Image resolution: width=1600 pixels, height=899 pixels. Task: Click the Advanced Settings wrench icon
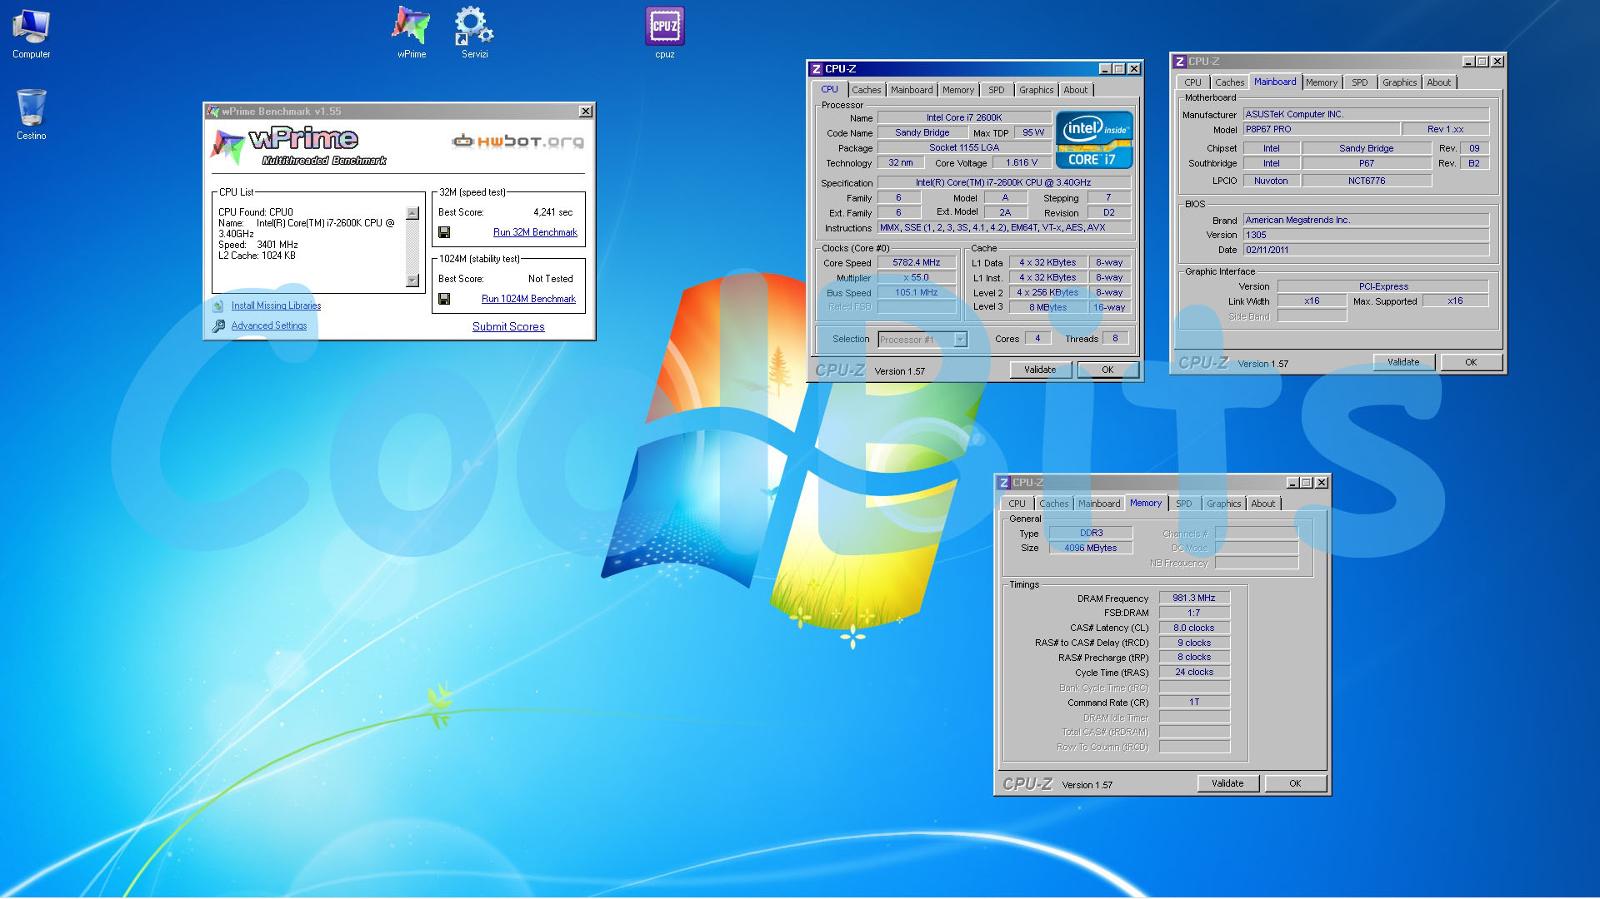[219, 326]
